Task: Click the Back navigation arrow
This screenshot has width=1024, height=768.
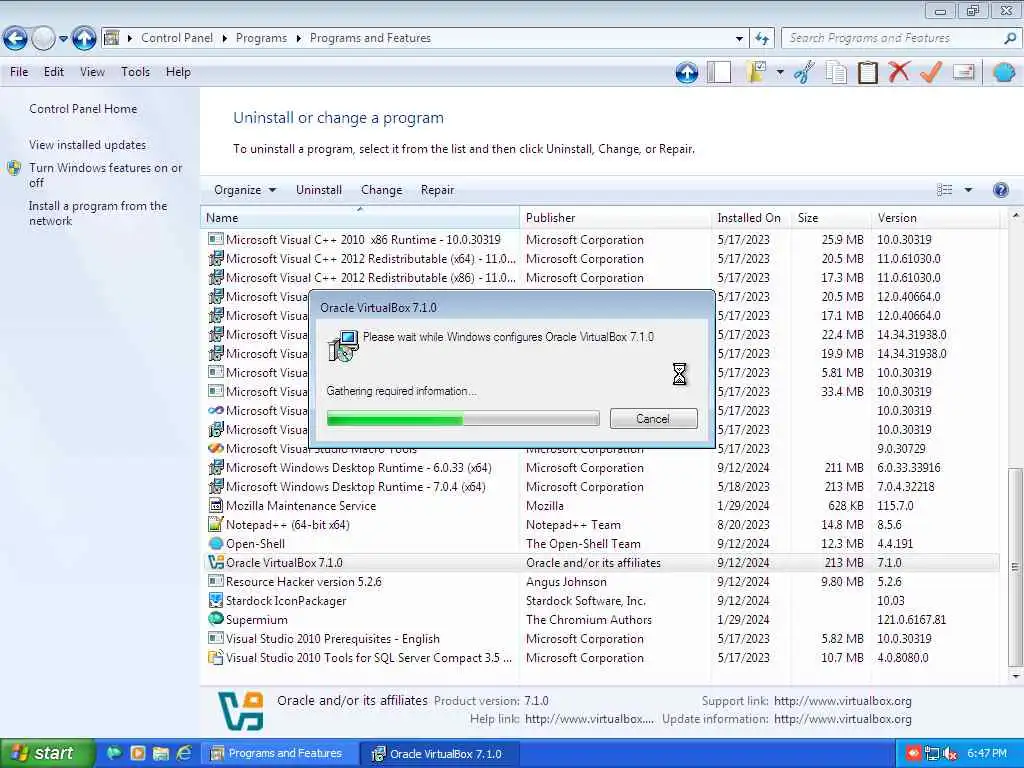Action: [x=16, y=39]
